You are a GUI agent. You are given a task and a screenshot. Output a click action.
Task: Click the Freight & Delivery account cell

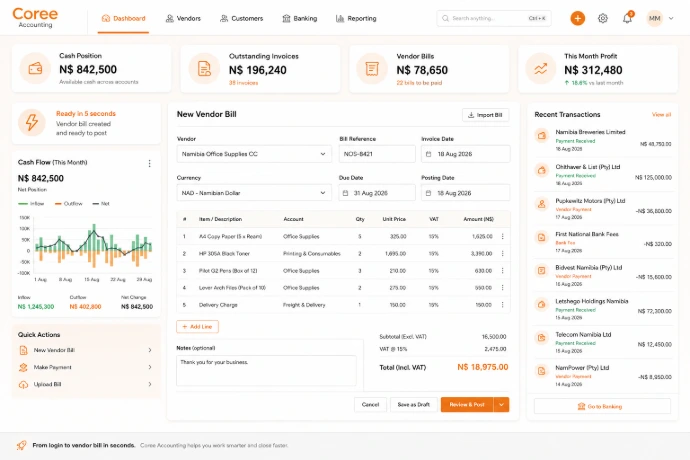[x=304, y=305]
